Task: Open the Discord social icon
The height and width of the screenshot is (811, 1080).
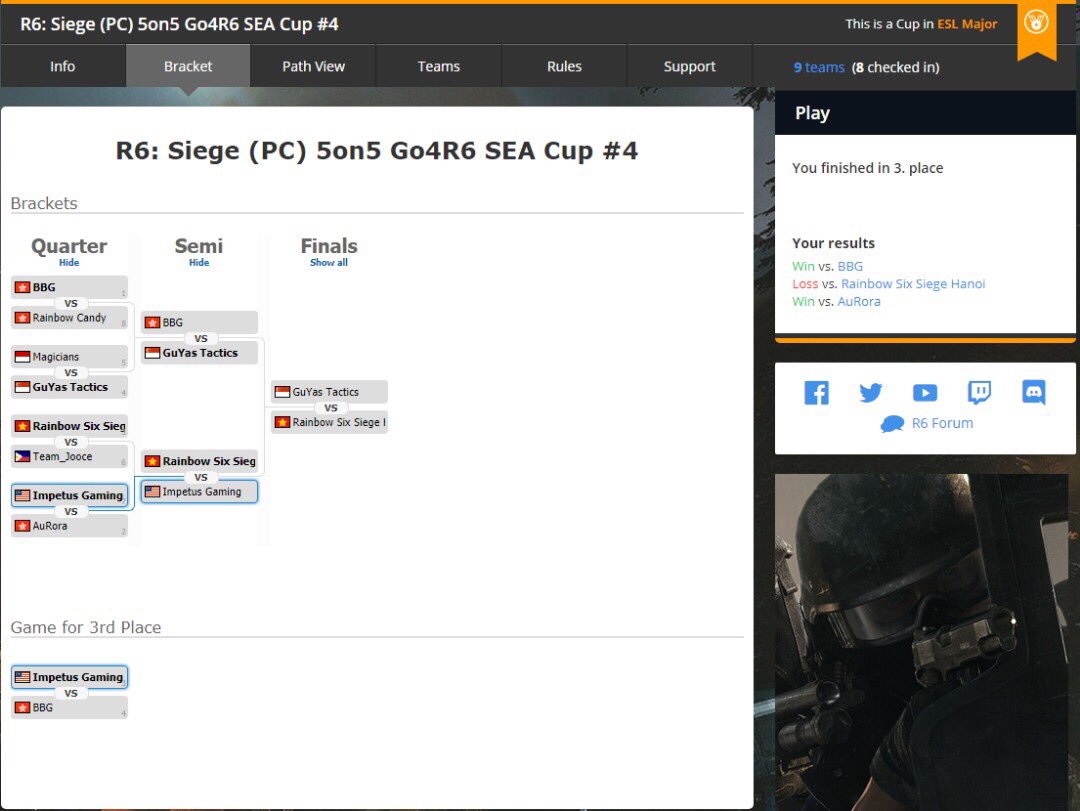Action: pos(1034,392)
